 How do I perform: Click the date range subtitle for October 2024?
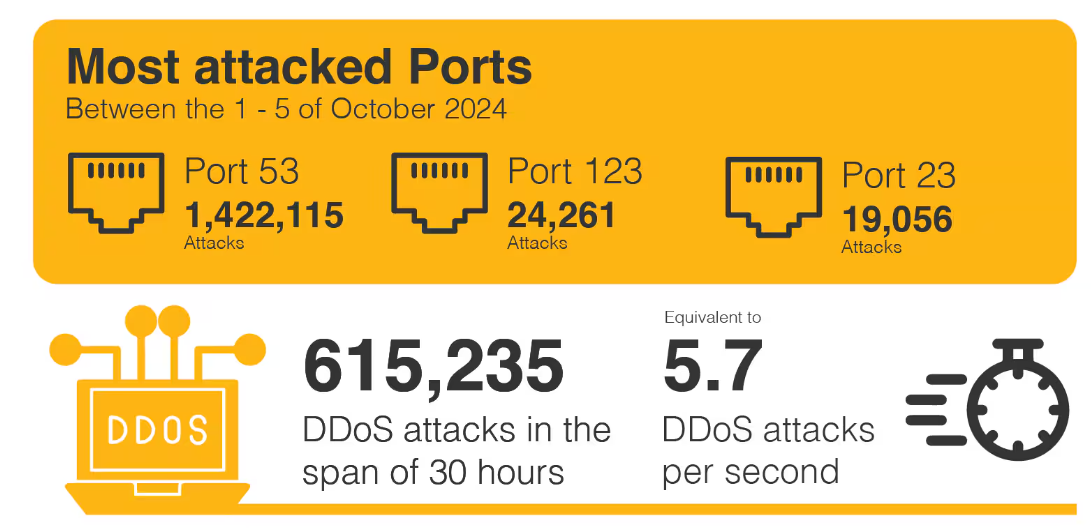point(286,108)
